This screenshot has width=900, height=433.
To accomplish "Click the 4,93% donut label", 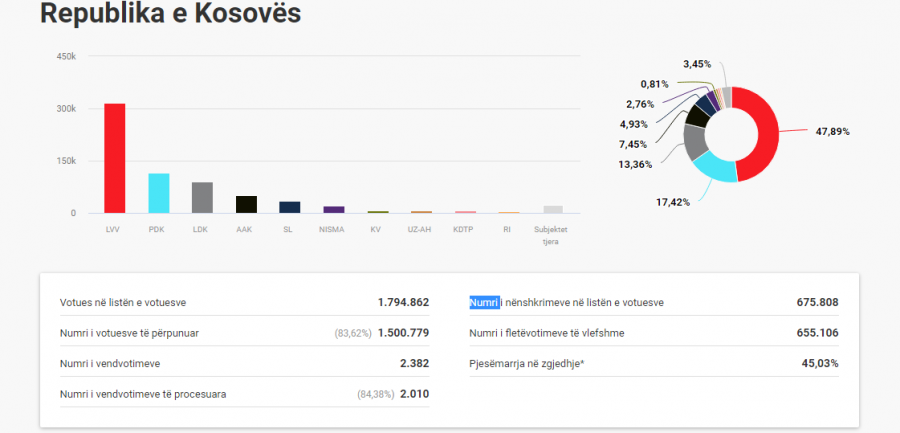I will [634, 124].
